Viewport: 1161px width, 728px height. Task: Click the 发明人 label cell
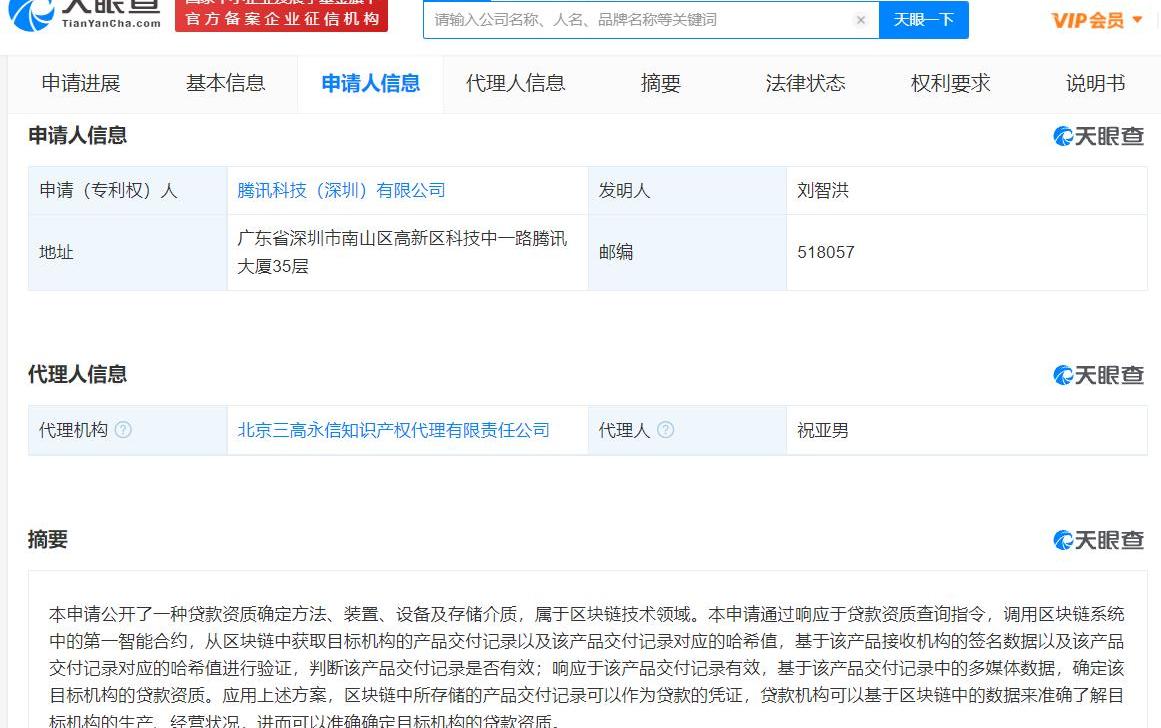coord(687,190)
